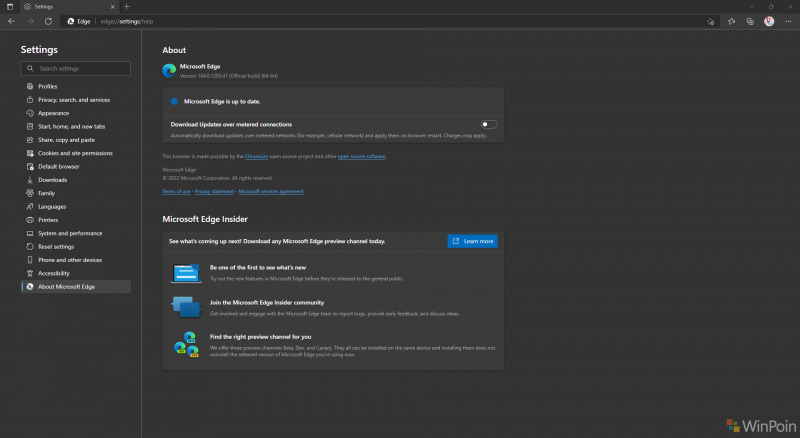This screenshot has height=438, width=800.
Task: Go to Privacy, search, and services
Action: (x=76, y=100)
